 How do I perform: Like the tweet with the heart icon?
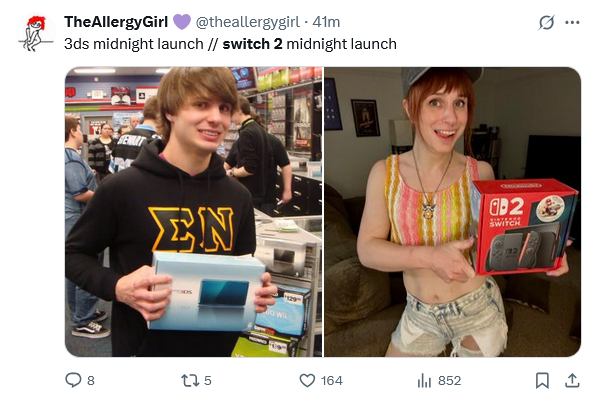click(x=307, y=380)
